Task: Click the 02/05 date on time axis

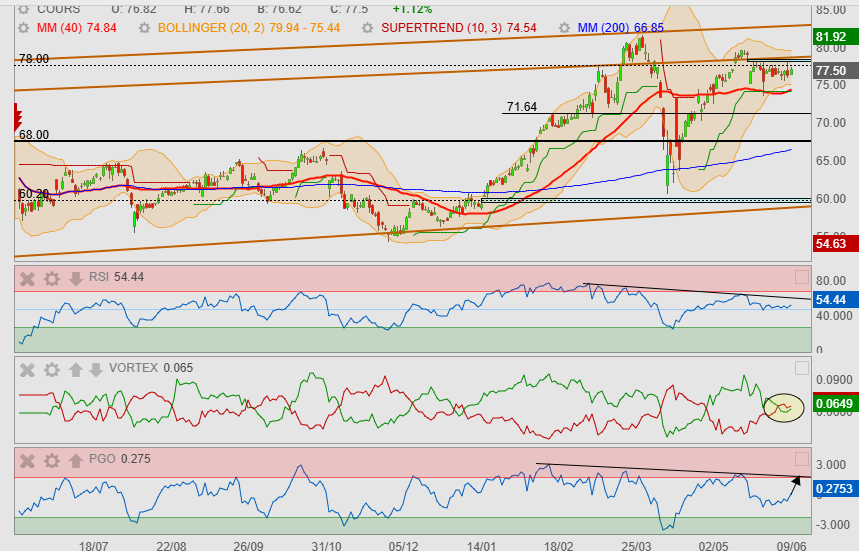Action: [713, 546]
